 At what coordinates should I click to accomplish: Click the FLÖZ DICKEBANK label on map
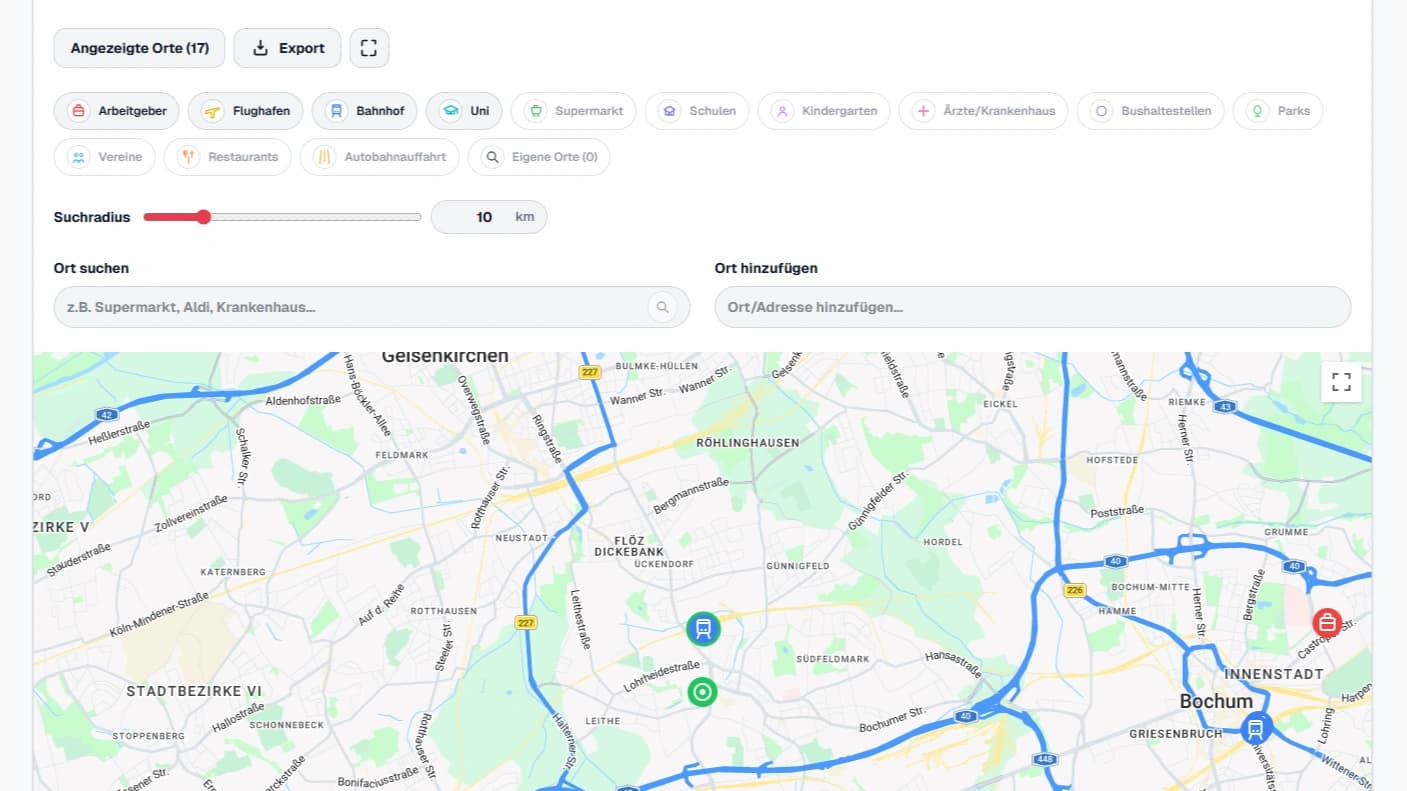[629, 545]
